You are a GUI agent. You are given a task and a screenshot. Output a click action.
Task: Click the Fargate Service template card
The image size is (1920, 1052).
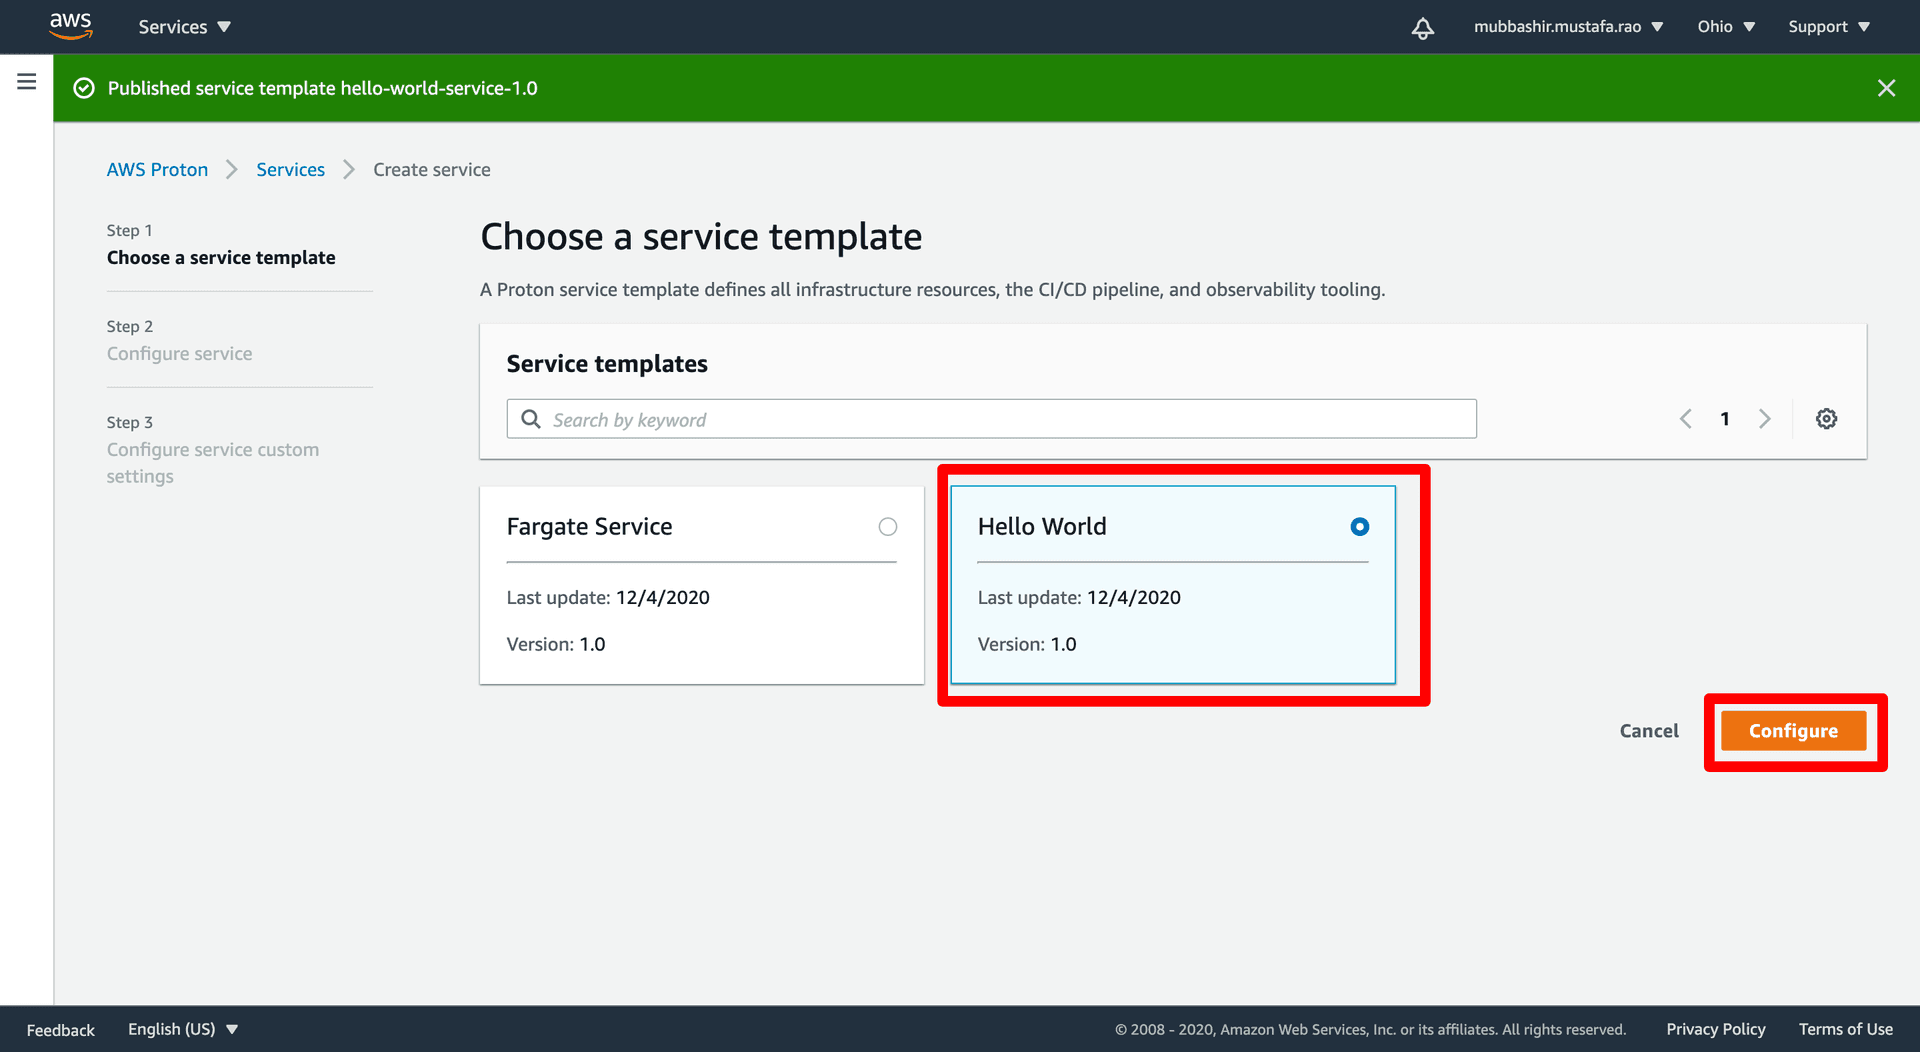(701, 586)
